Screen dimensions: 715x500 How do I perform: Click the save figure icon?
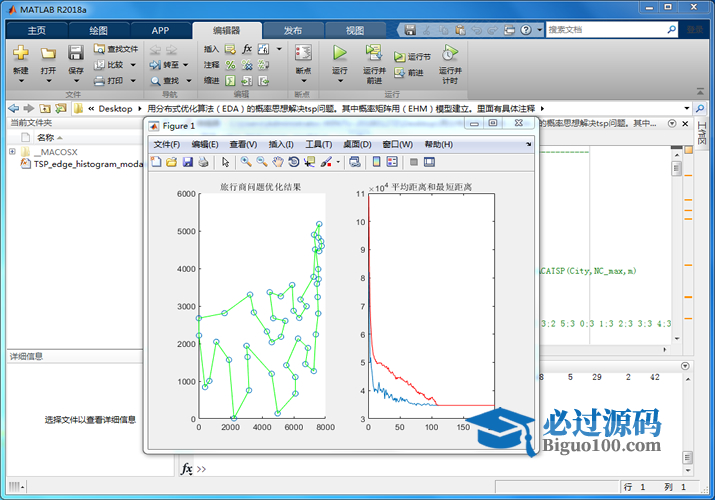pos(187,162)
